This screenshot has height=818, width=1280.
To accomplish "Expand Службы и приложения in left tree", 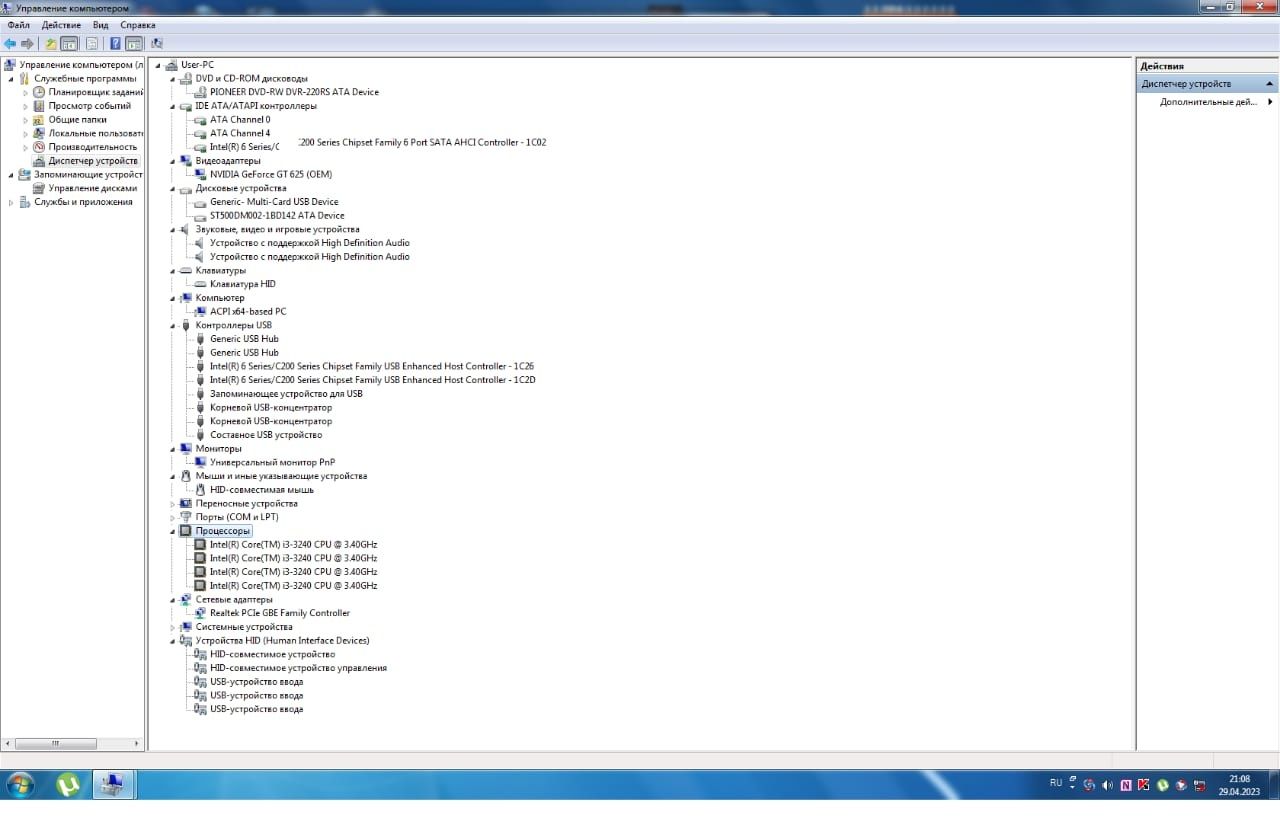I will pyautogui.click(x=11, y=202).
